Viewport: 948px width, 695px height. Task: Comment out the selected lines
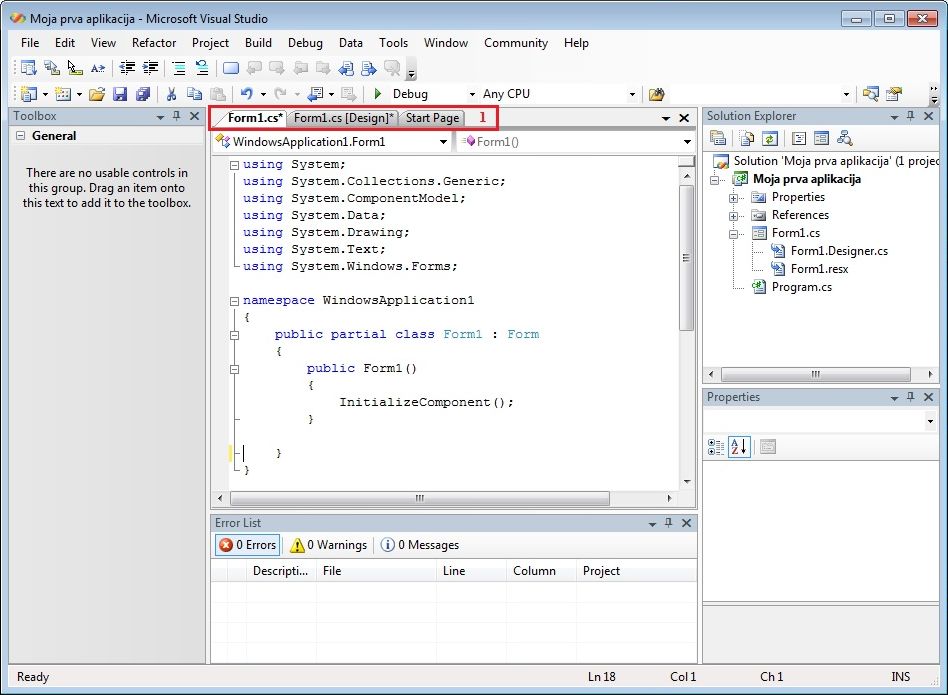(179, 68)
